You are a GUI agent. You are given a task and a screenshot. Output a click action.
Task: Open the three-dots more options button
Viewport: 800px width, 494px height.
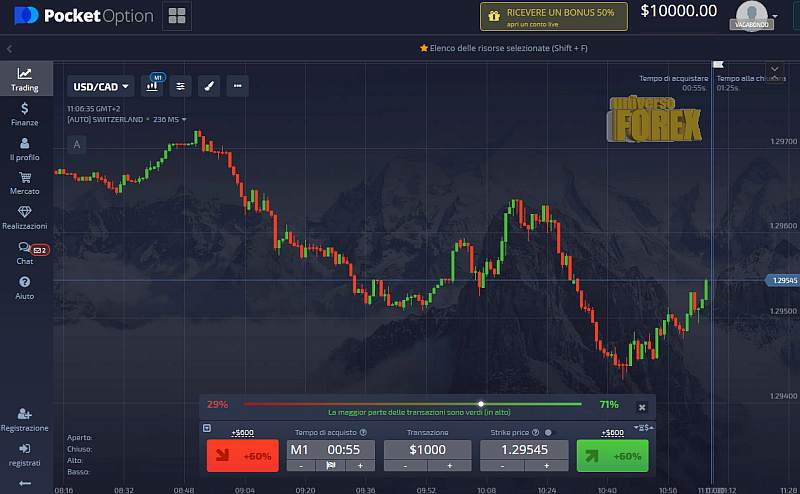[237, 86]
